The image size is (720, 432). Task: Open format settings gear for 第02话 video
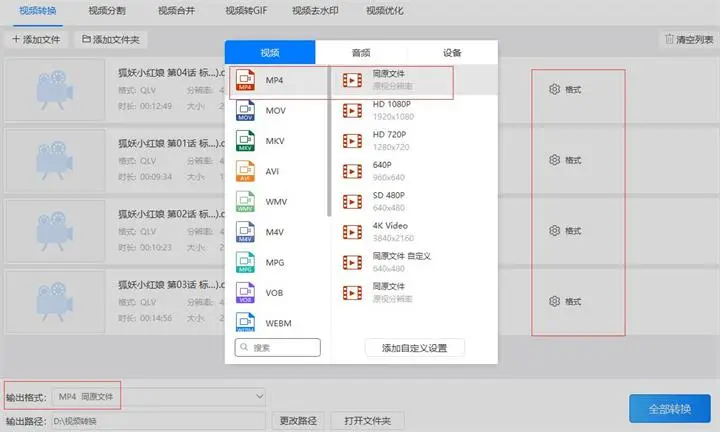point(554,230)
